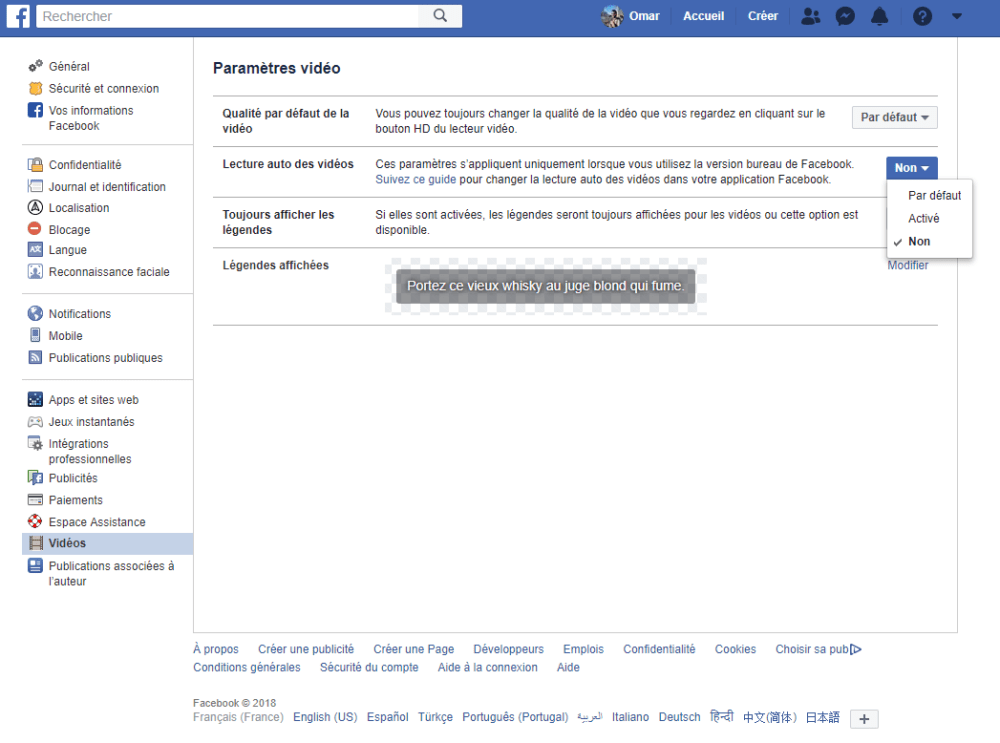The height and width of the screenshot is (743, 1000).
Task: Click the Espace Assistance lifebuoy icon
Action: 35,521
